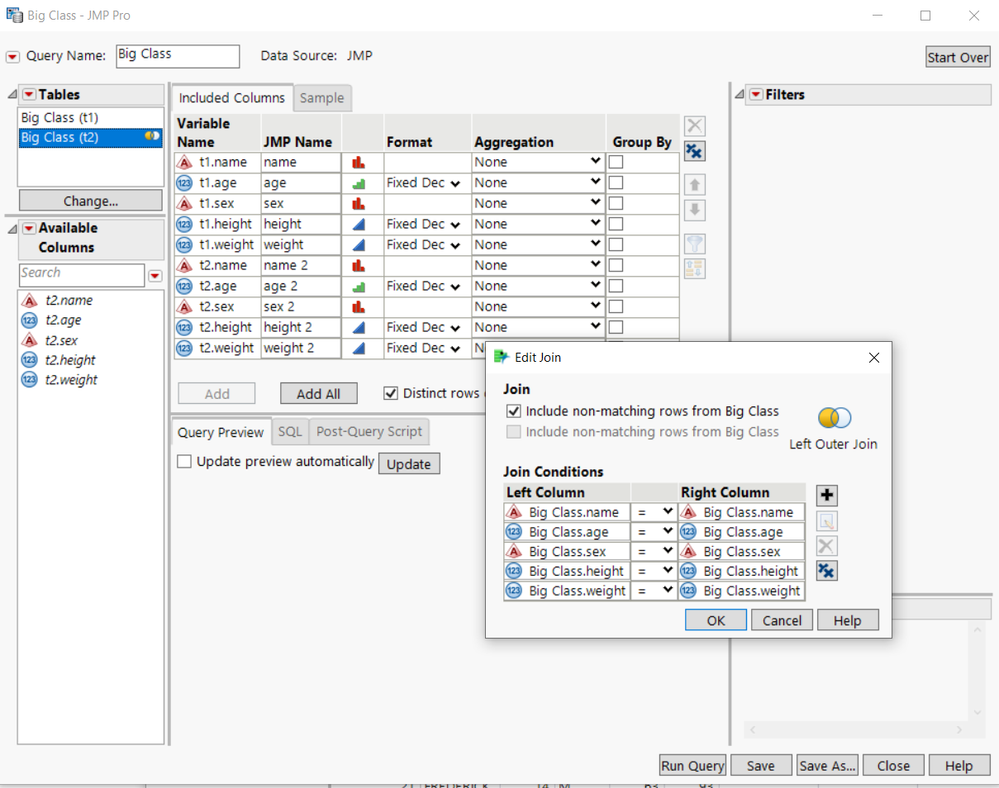Open Aggregation dropdown for t1.weight
Image resolution: width=999 pixels, height=788 pixels.
(537, 245)
